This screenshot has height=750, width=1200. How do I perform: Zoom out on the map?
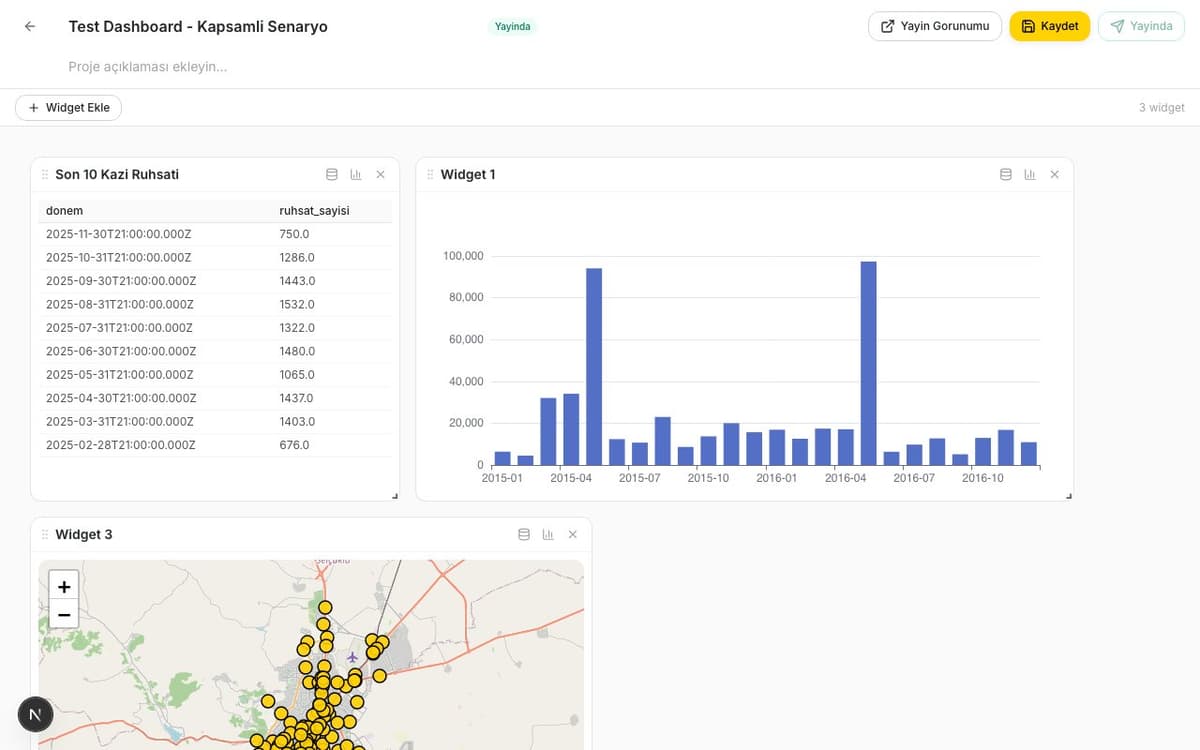tap(64, 614)
